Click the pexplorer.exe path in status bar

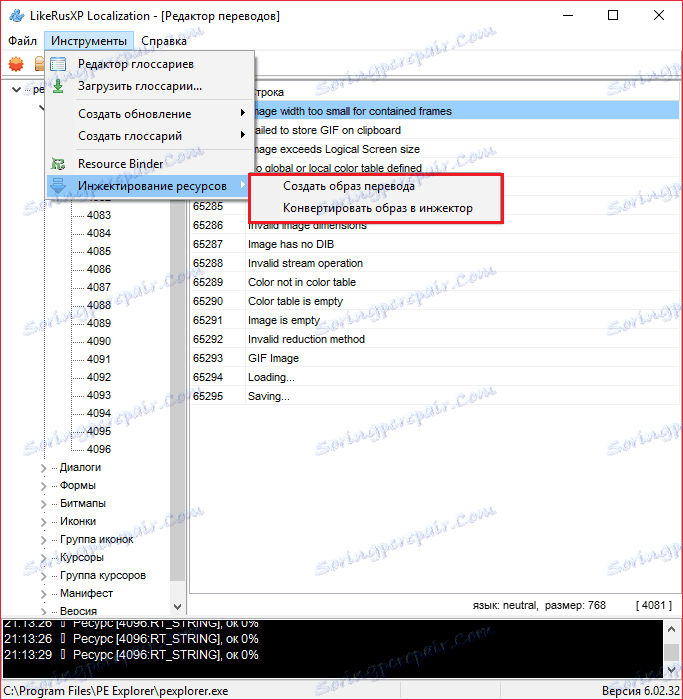tap(116, 691)
